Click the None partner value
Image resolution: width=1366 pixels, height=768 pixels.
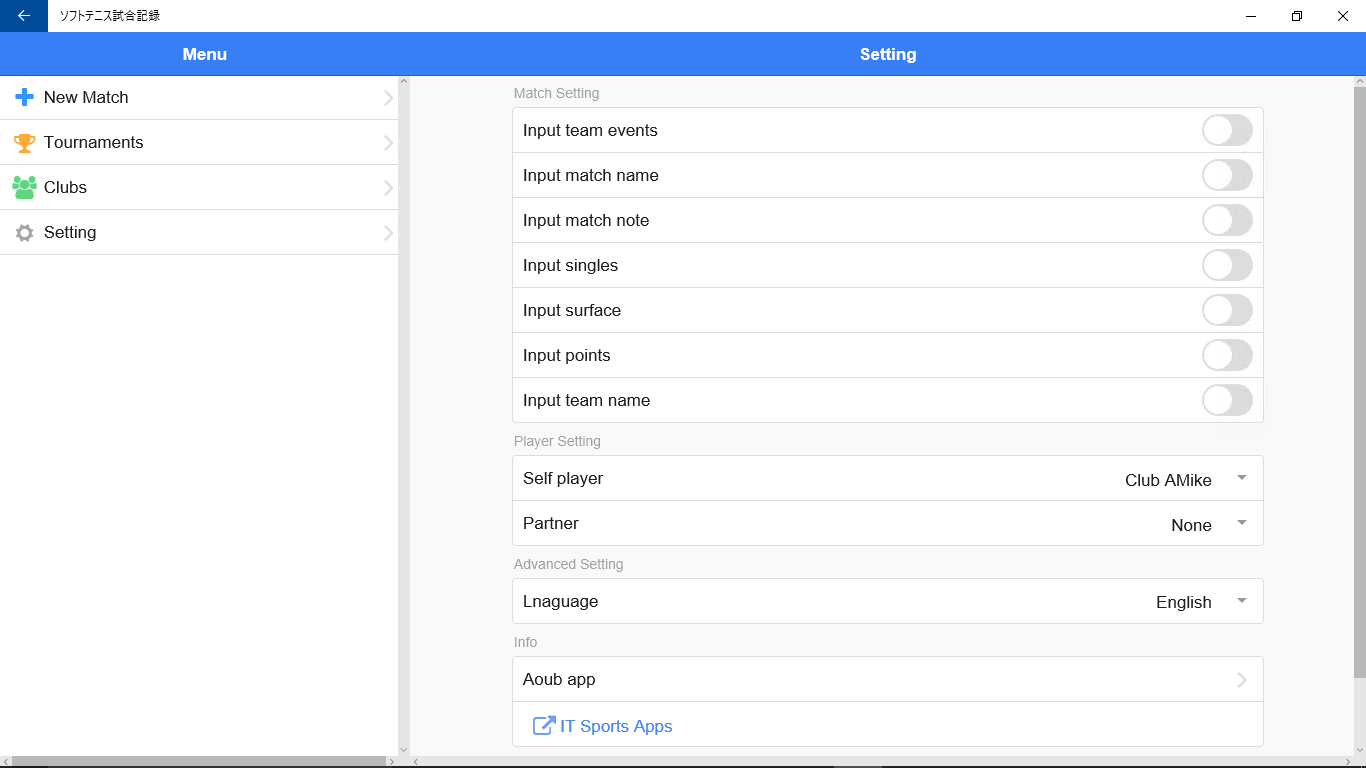tap(1191, 525)
